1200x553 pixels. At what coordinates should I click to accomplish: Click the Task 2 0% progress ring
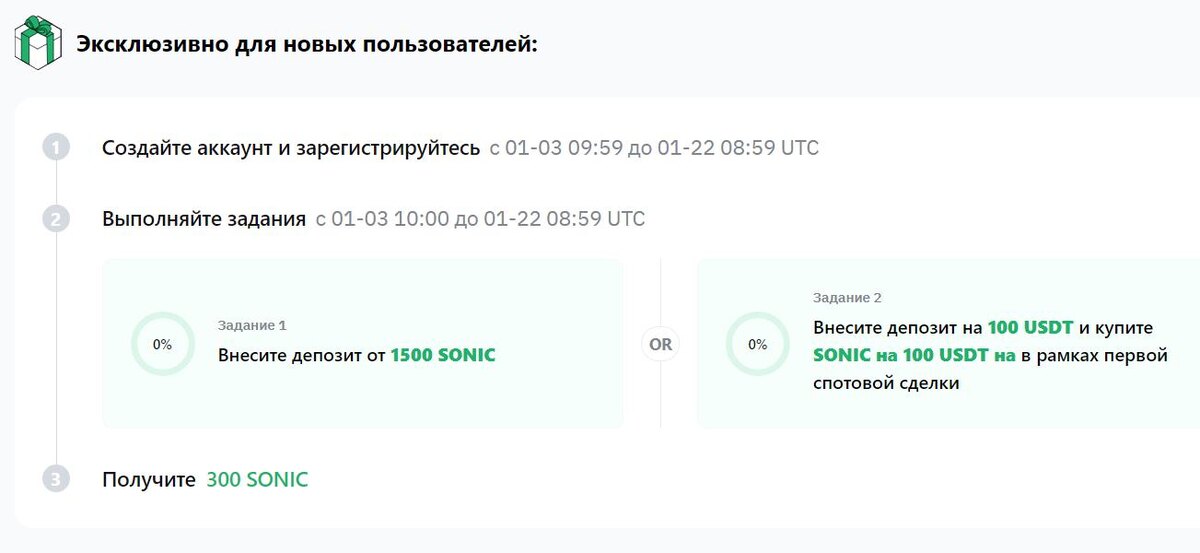tap(757, 344)
